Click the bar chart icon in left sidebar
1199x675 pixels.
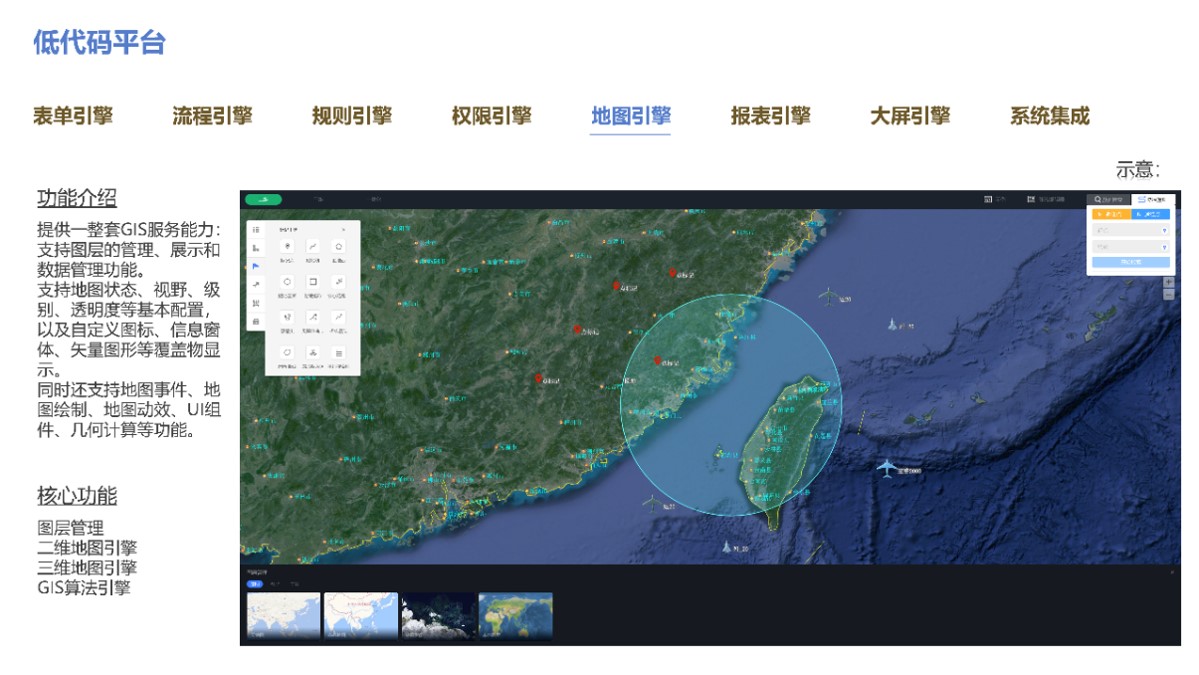tap(256, 248)
